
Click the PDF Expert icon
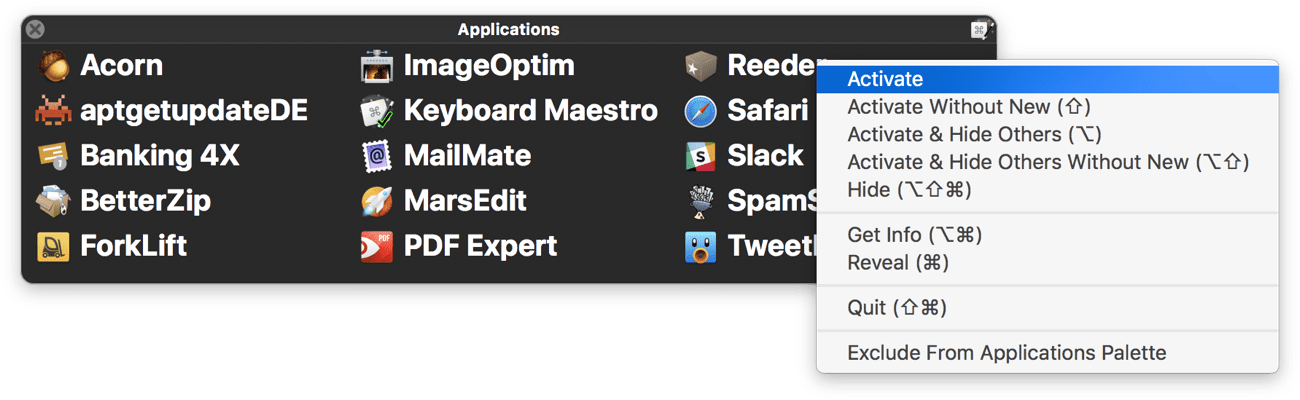tap(377, 246)
